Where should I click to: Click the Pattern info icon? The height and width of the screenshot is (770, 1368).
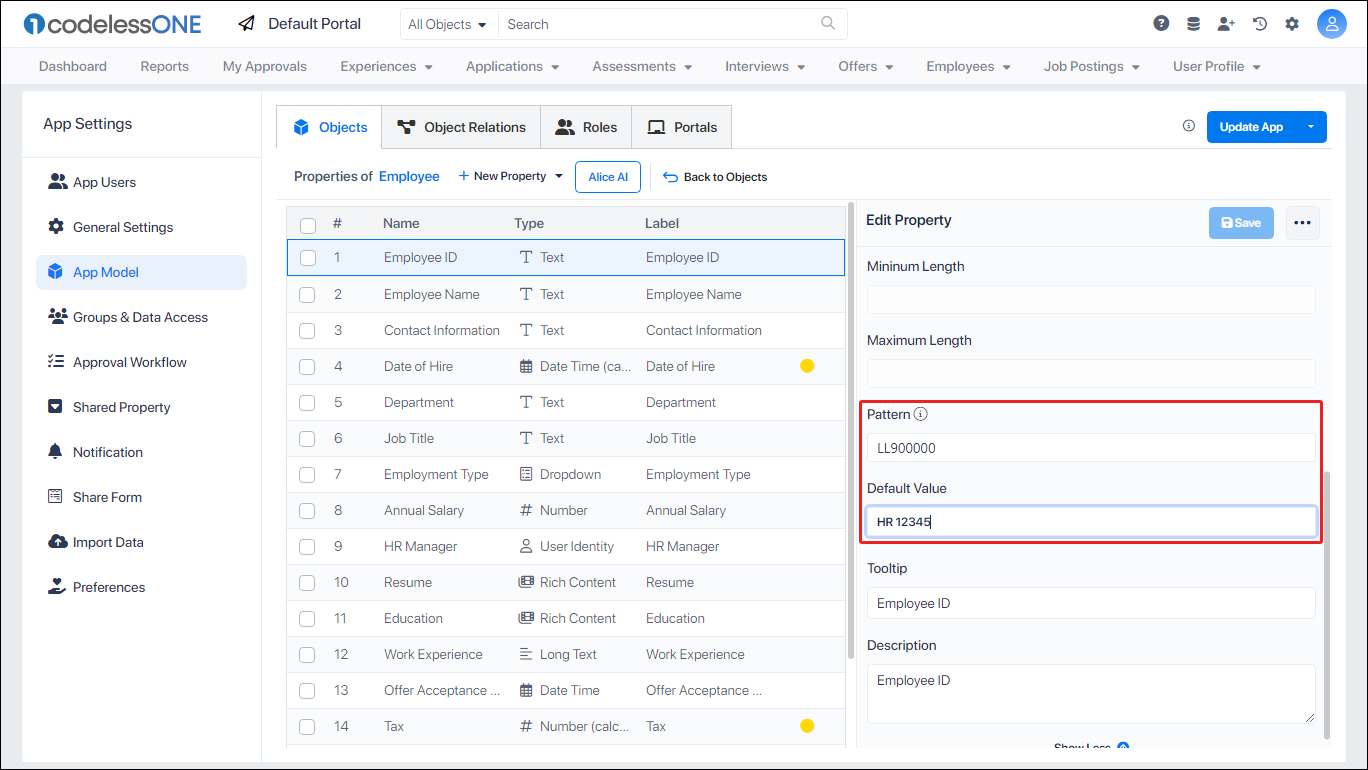(921, 414)
